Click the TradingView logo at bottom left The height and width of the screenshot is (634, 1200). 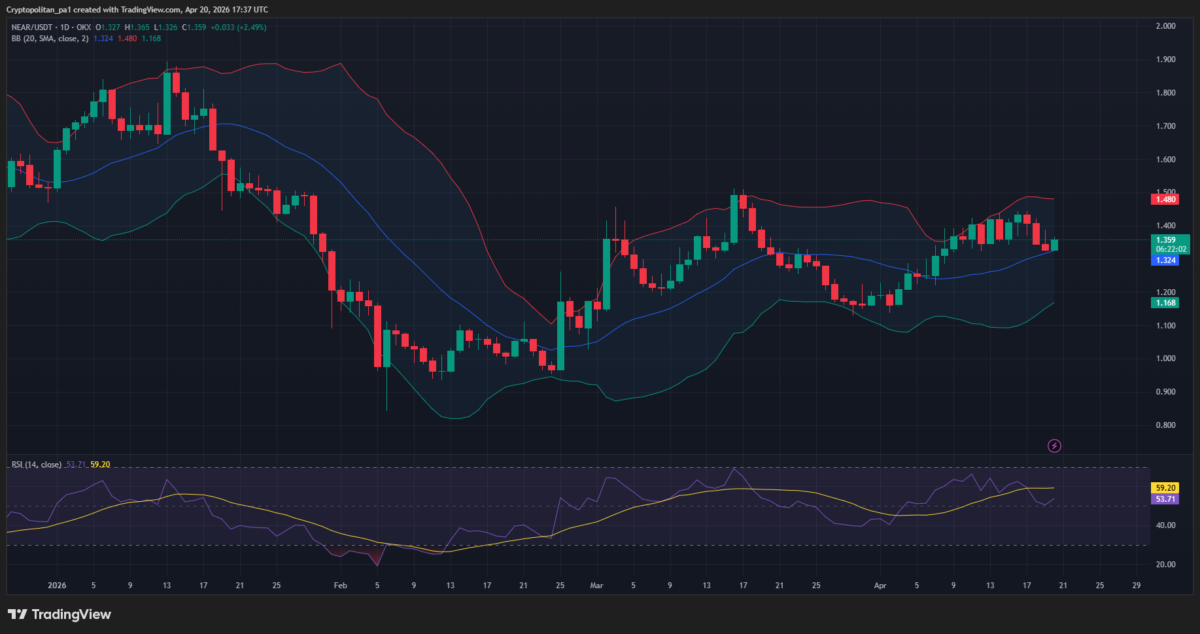point(60,614)
